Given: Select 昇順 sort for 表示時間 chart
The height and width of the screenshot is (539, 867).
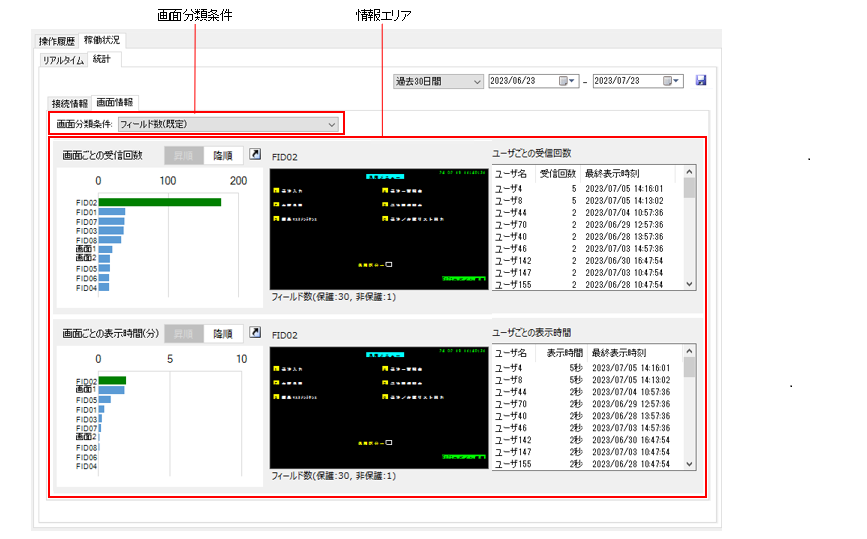Looking at the screenshot, I should tap(184, 333).
